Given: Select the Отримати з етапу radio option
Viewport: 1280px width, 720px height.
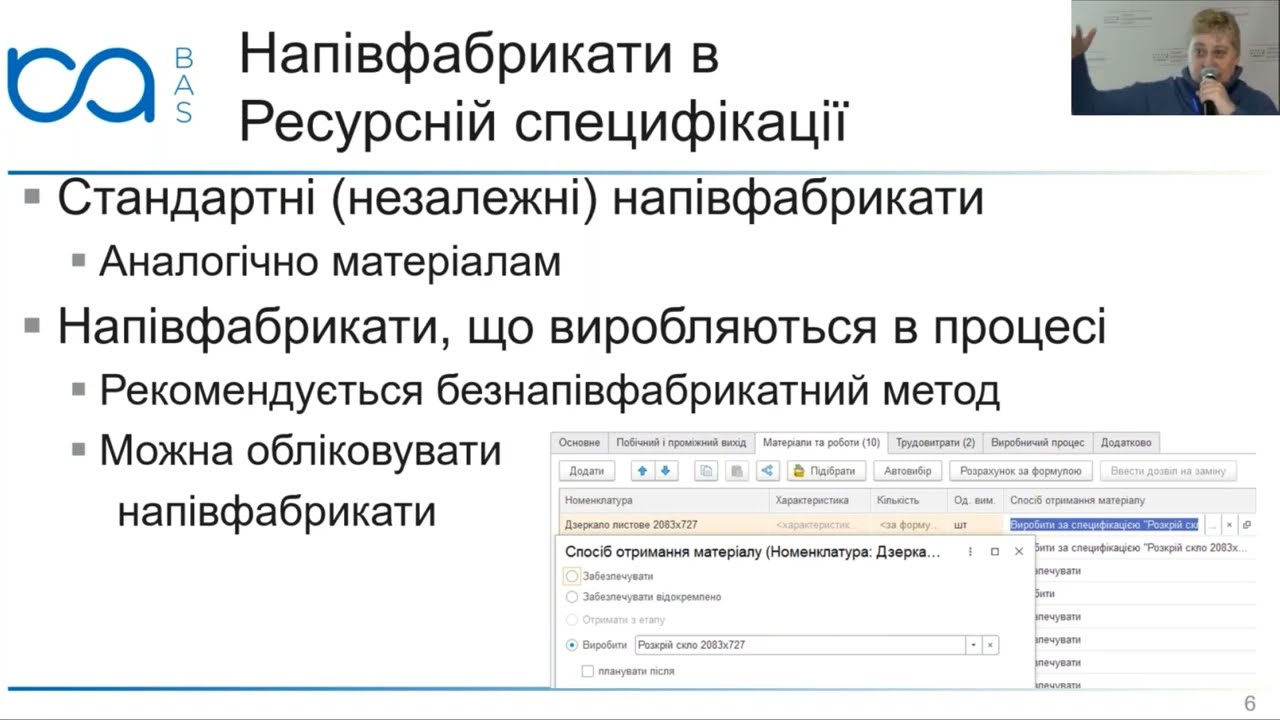Looking at the screenshot, I should [x=572, y=620].
